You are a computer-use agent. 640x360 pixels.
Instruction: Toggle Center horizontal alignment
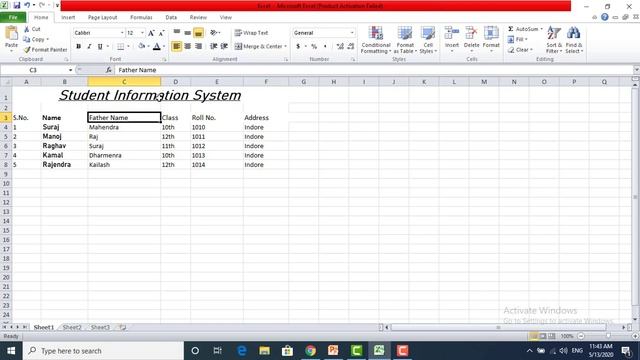(187, 46)
